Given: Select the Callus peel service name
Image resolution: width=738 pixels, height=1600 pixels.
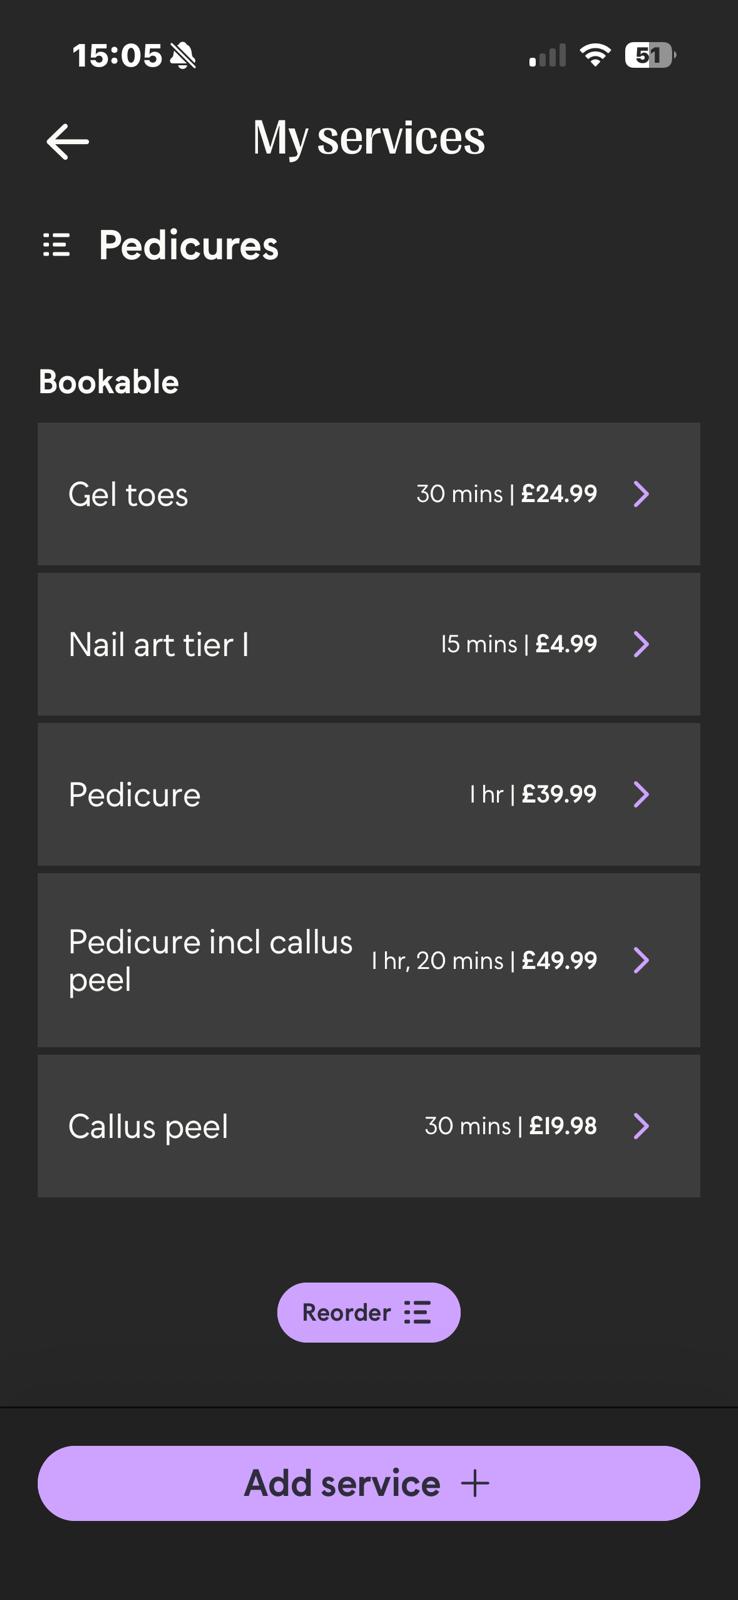Looking at the screenshot, I should click(148, 1126).
